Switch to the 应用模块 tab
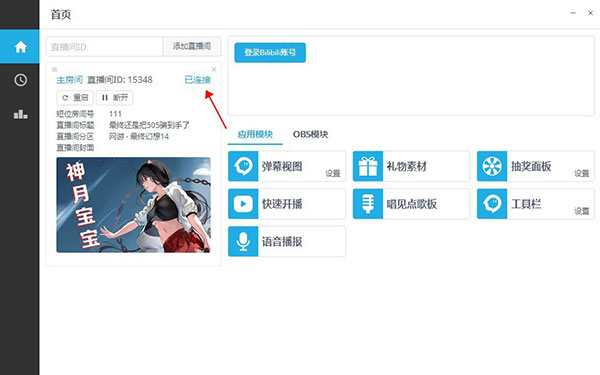 255,134
